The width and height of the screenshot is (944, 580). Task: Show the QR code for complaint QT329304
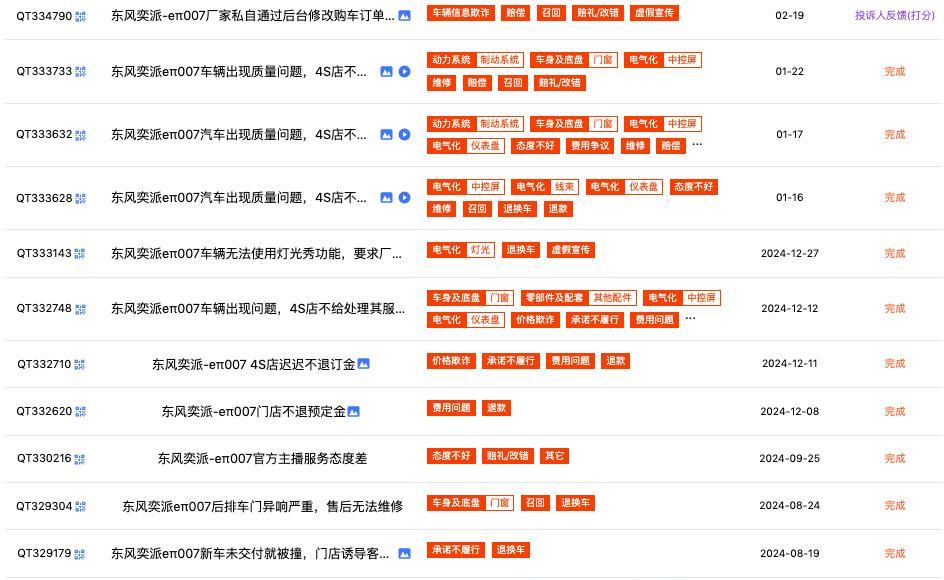pyautogui.click(x=81, y=507)
